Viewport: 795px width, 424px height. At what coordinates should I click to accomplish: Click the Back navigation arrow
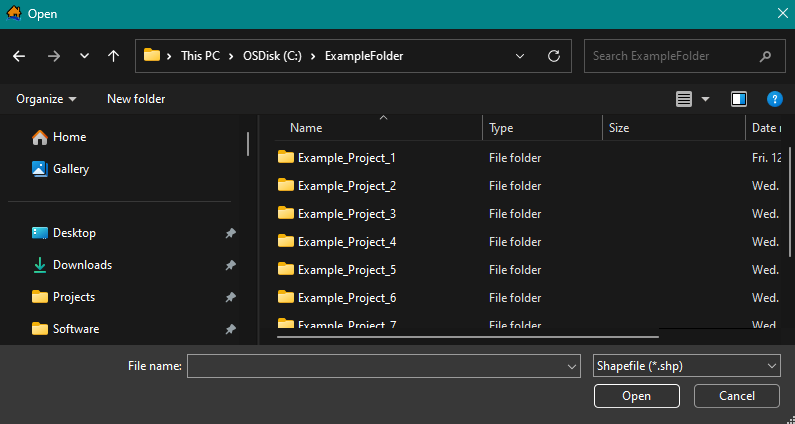click(19, 56)
